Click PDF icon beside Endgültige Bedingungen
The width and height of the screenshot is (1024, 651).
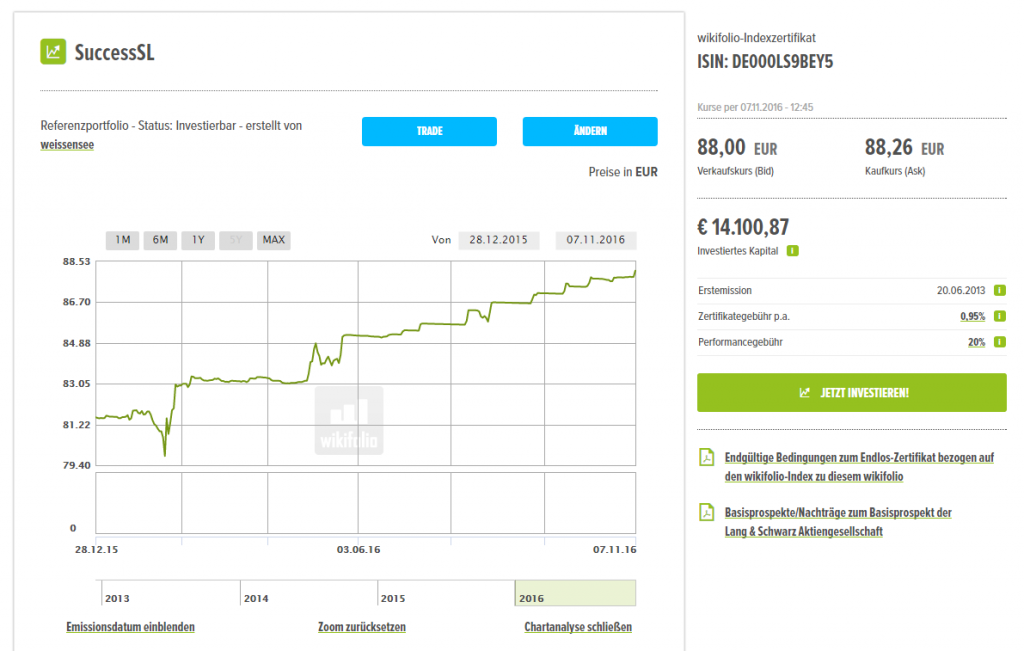706,458
